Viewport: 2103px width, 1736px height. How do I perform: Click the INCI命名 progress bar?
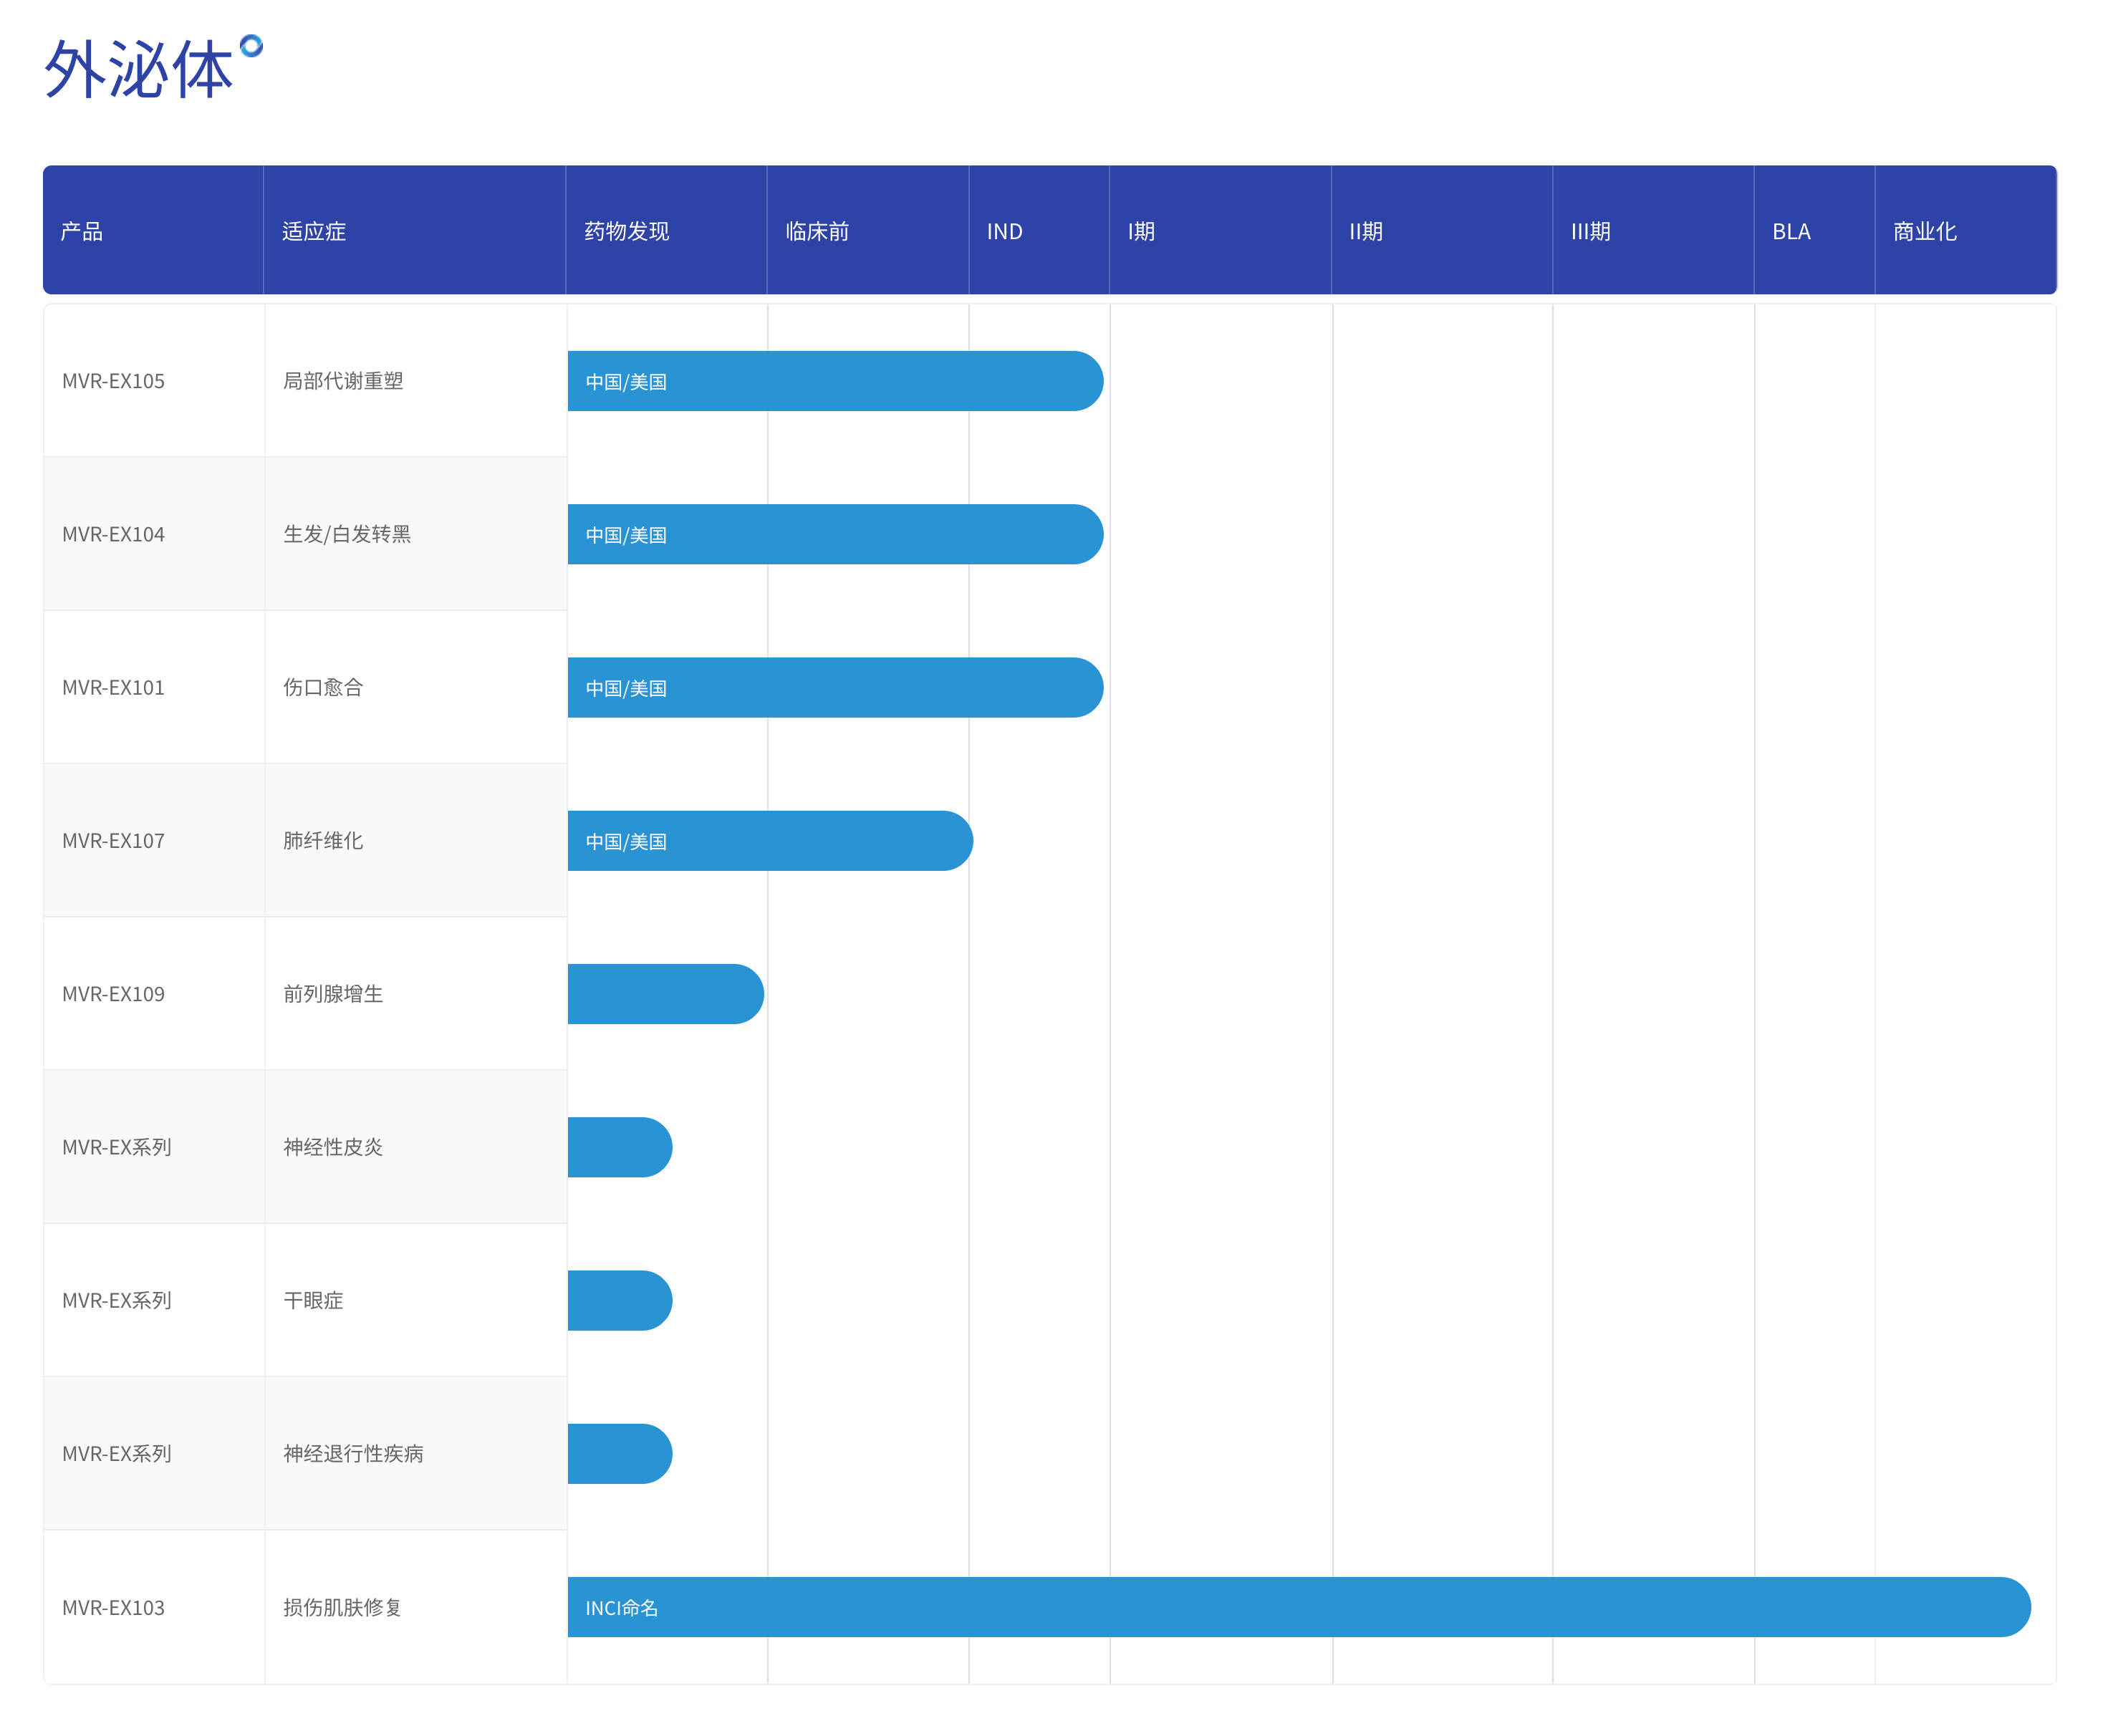[1299, 1607]
